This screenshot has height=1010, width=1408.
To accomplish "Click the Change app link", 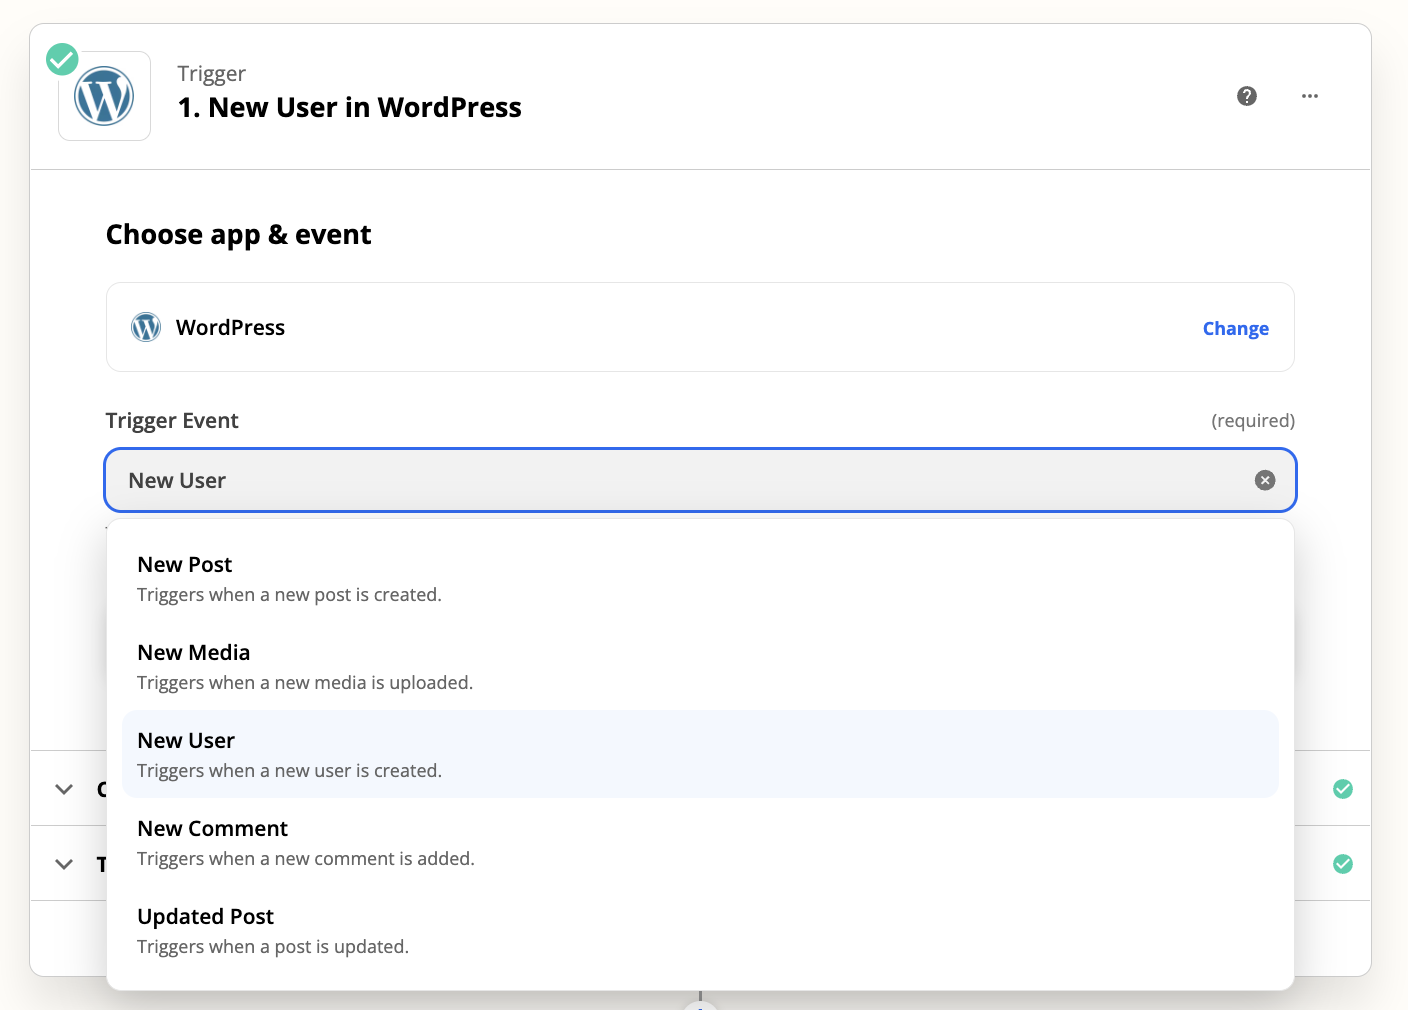I will tap(1235, 328).
